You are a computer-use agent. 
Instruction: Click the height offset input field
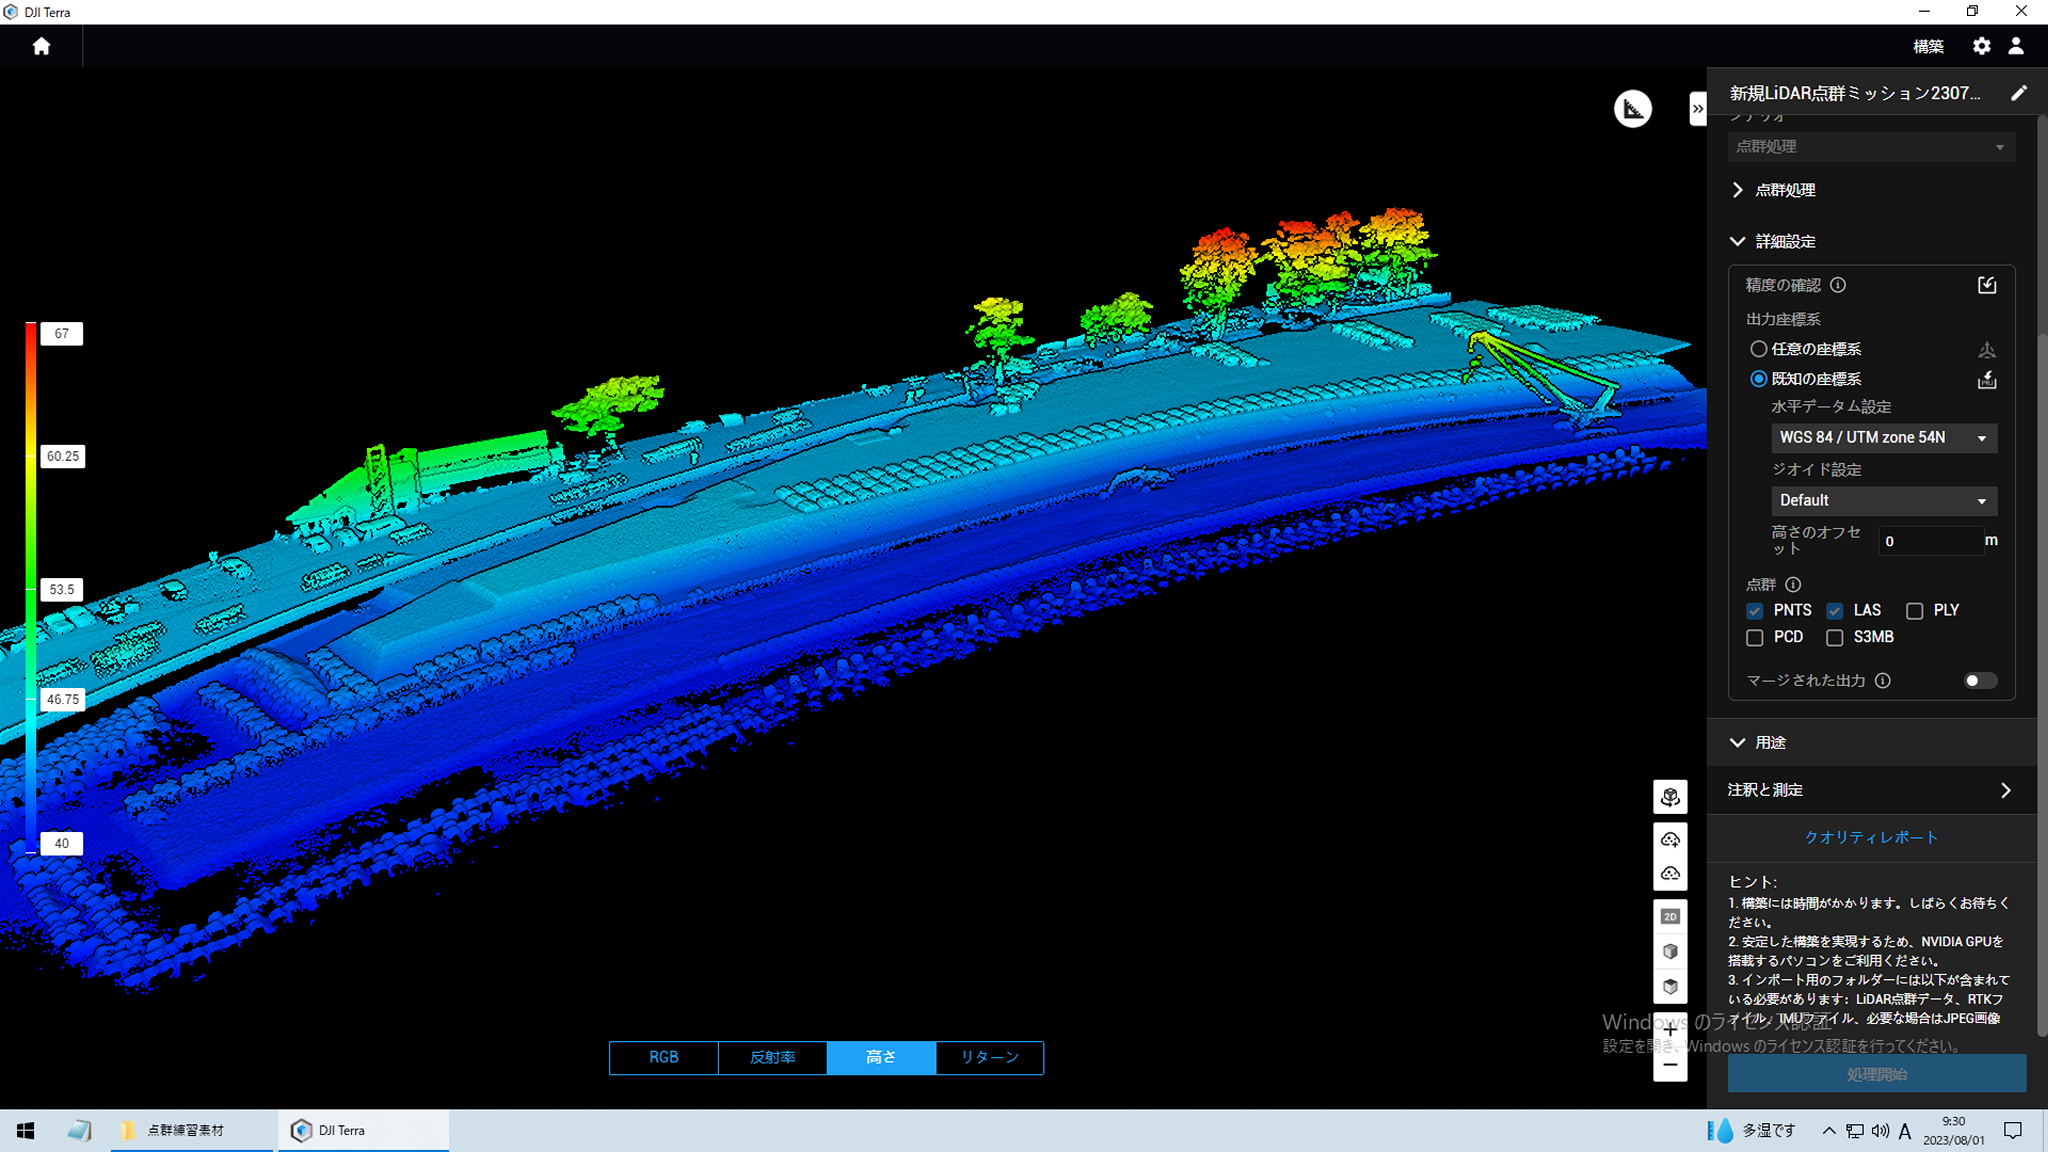[x=1931, y=541]
